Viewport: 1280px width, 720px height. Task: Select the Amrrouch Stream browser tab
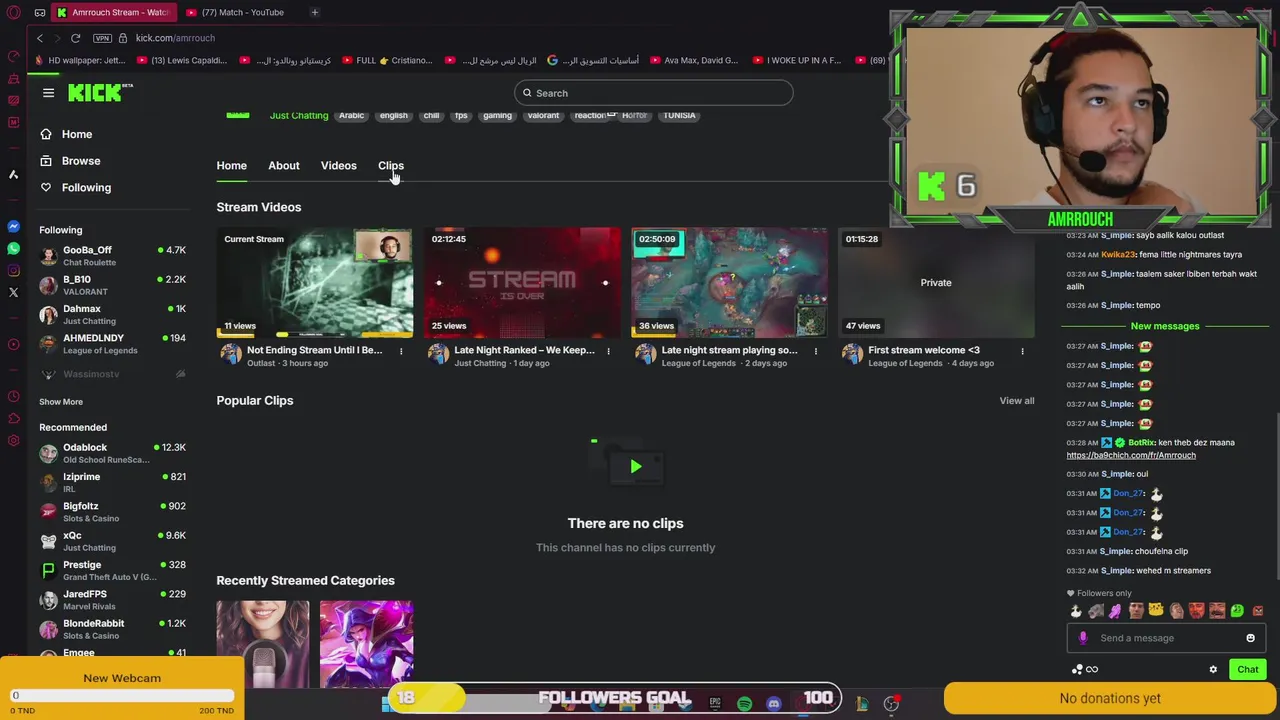[x=113, y=12]
